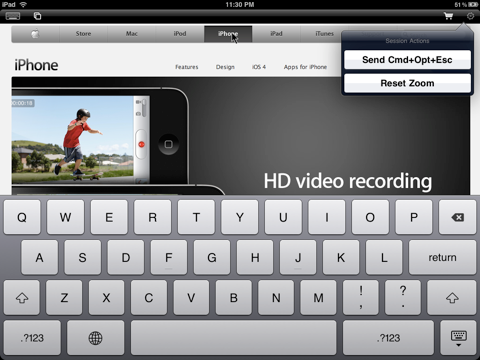Tap the settings gear icon
The width and height of the screenshot is (480, 360).
tap(470, 16)
